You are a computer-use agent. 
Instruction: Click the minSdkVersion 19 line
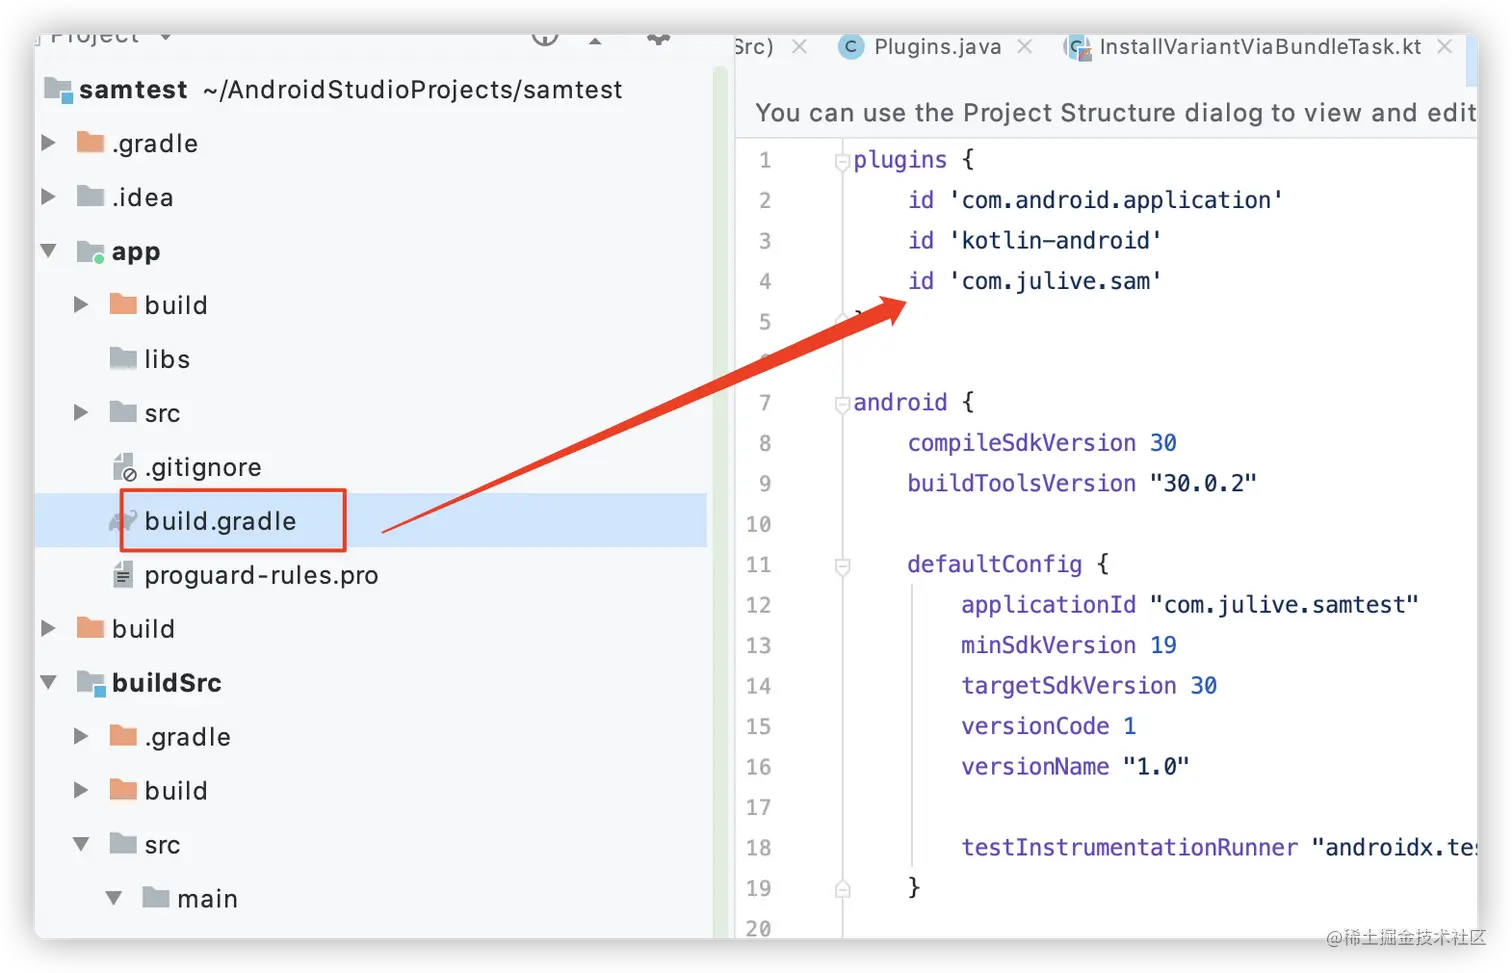pyautogui.click(x=1068, y=646)
